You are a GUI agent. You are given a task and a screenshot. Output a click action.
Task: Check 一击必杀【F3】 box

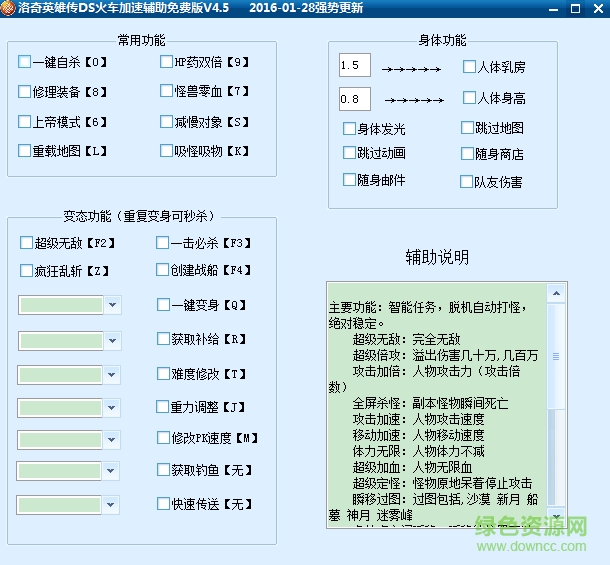tap(162, 242)
